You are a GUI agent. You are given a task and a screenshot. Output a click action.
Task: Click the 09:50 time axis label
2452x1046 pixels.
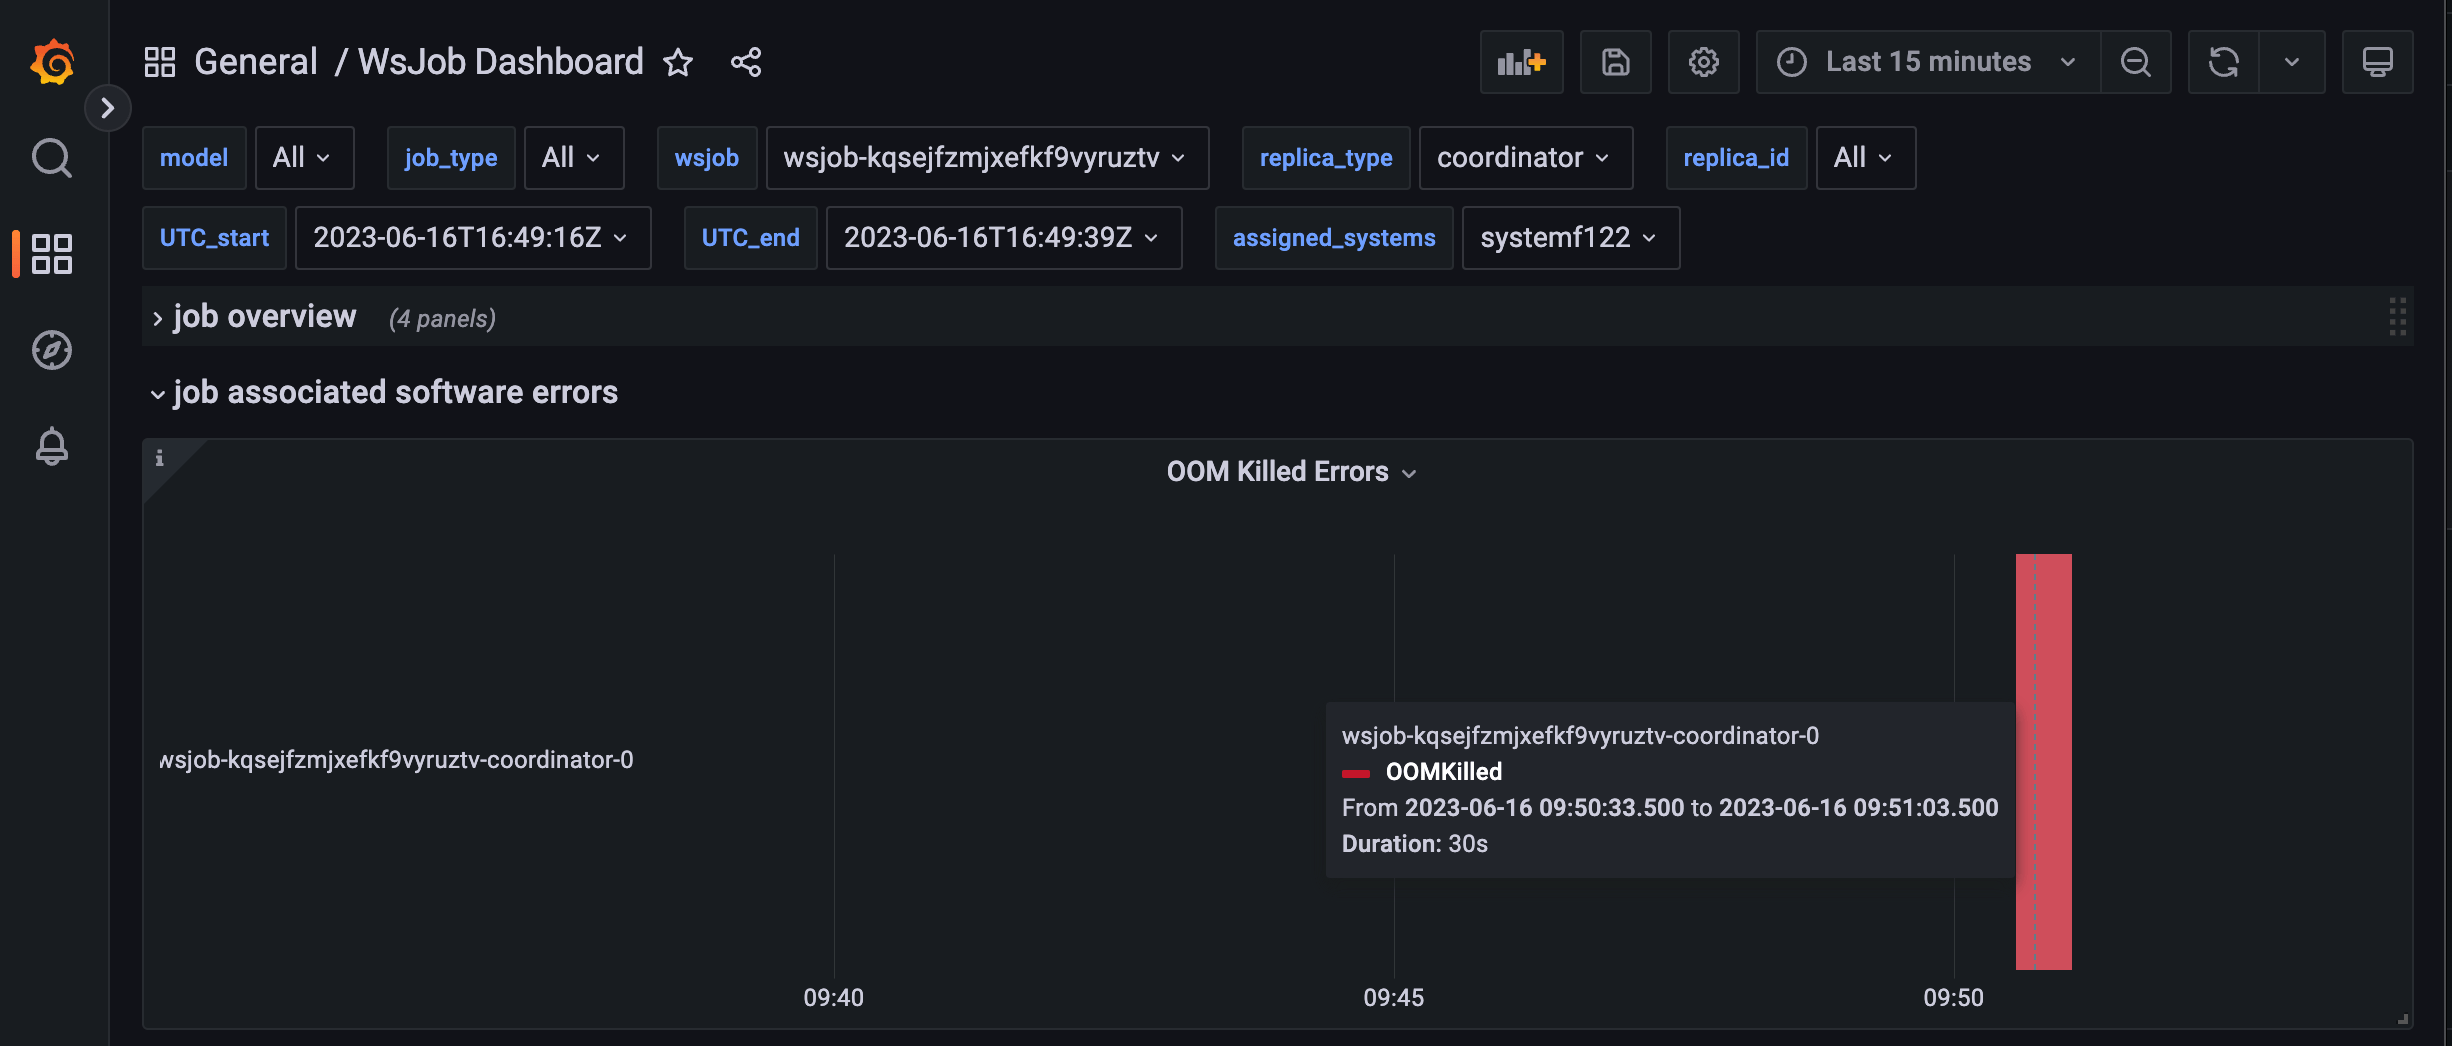coord(1953,998)
